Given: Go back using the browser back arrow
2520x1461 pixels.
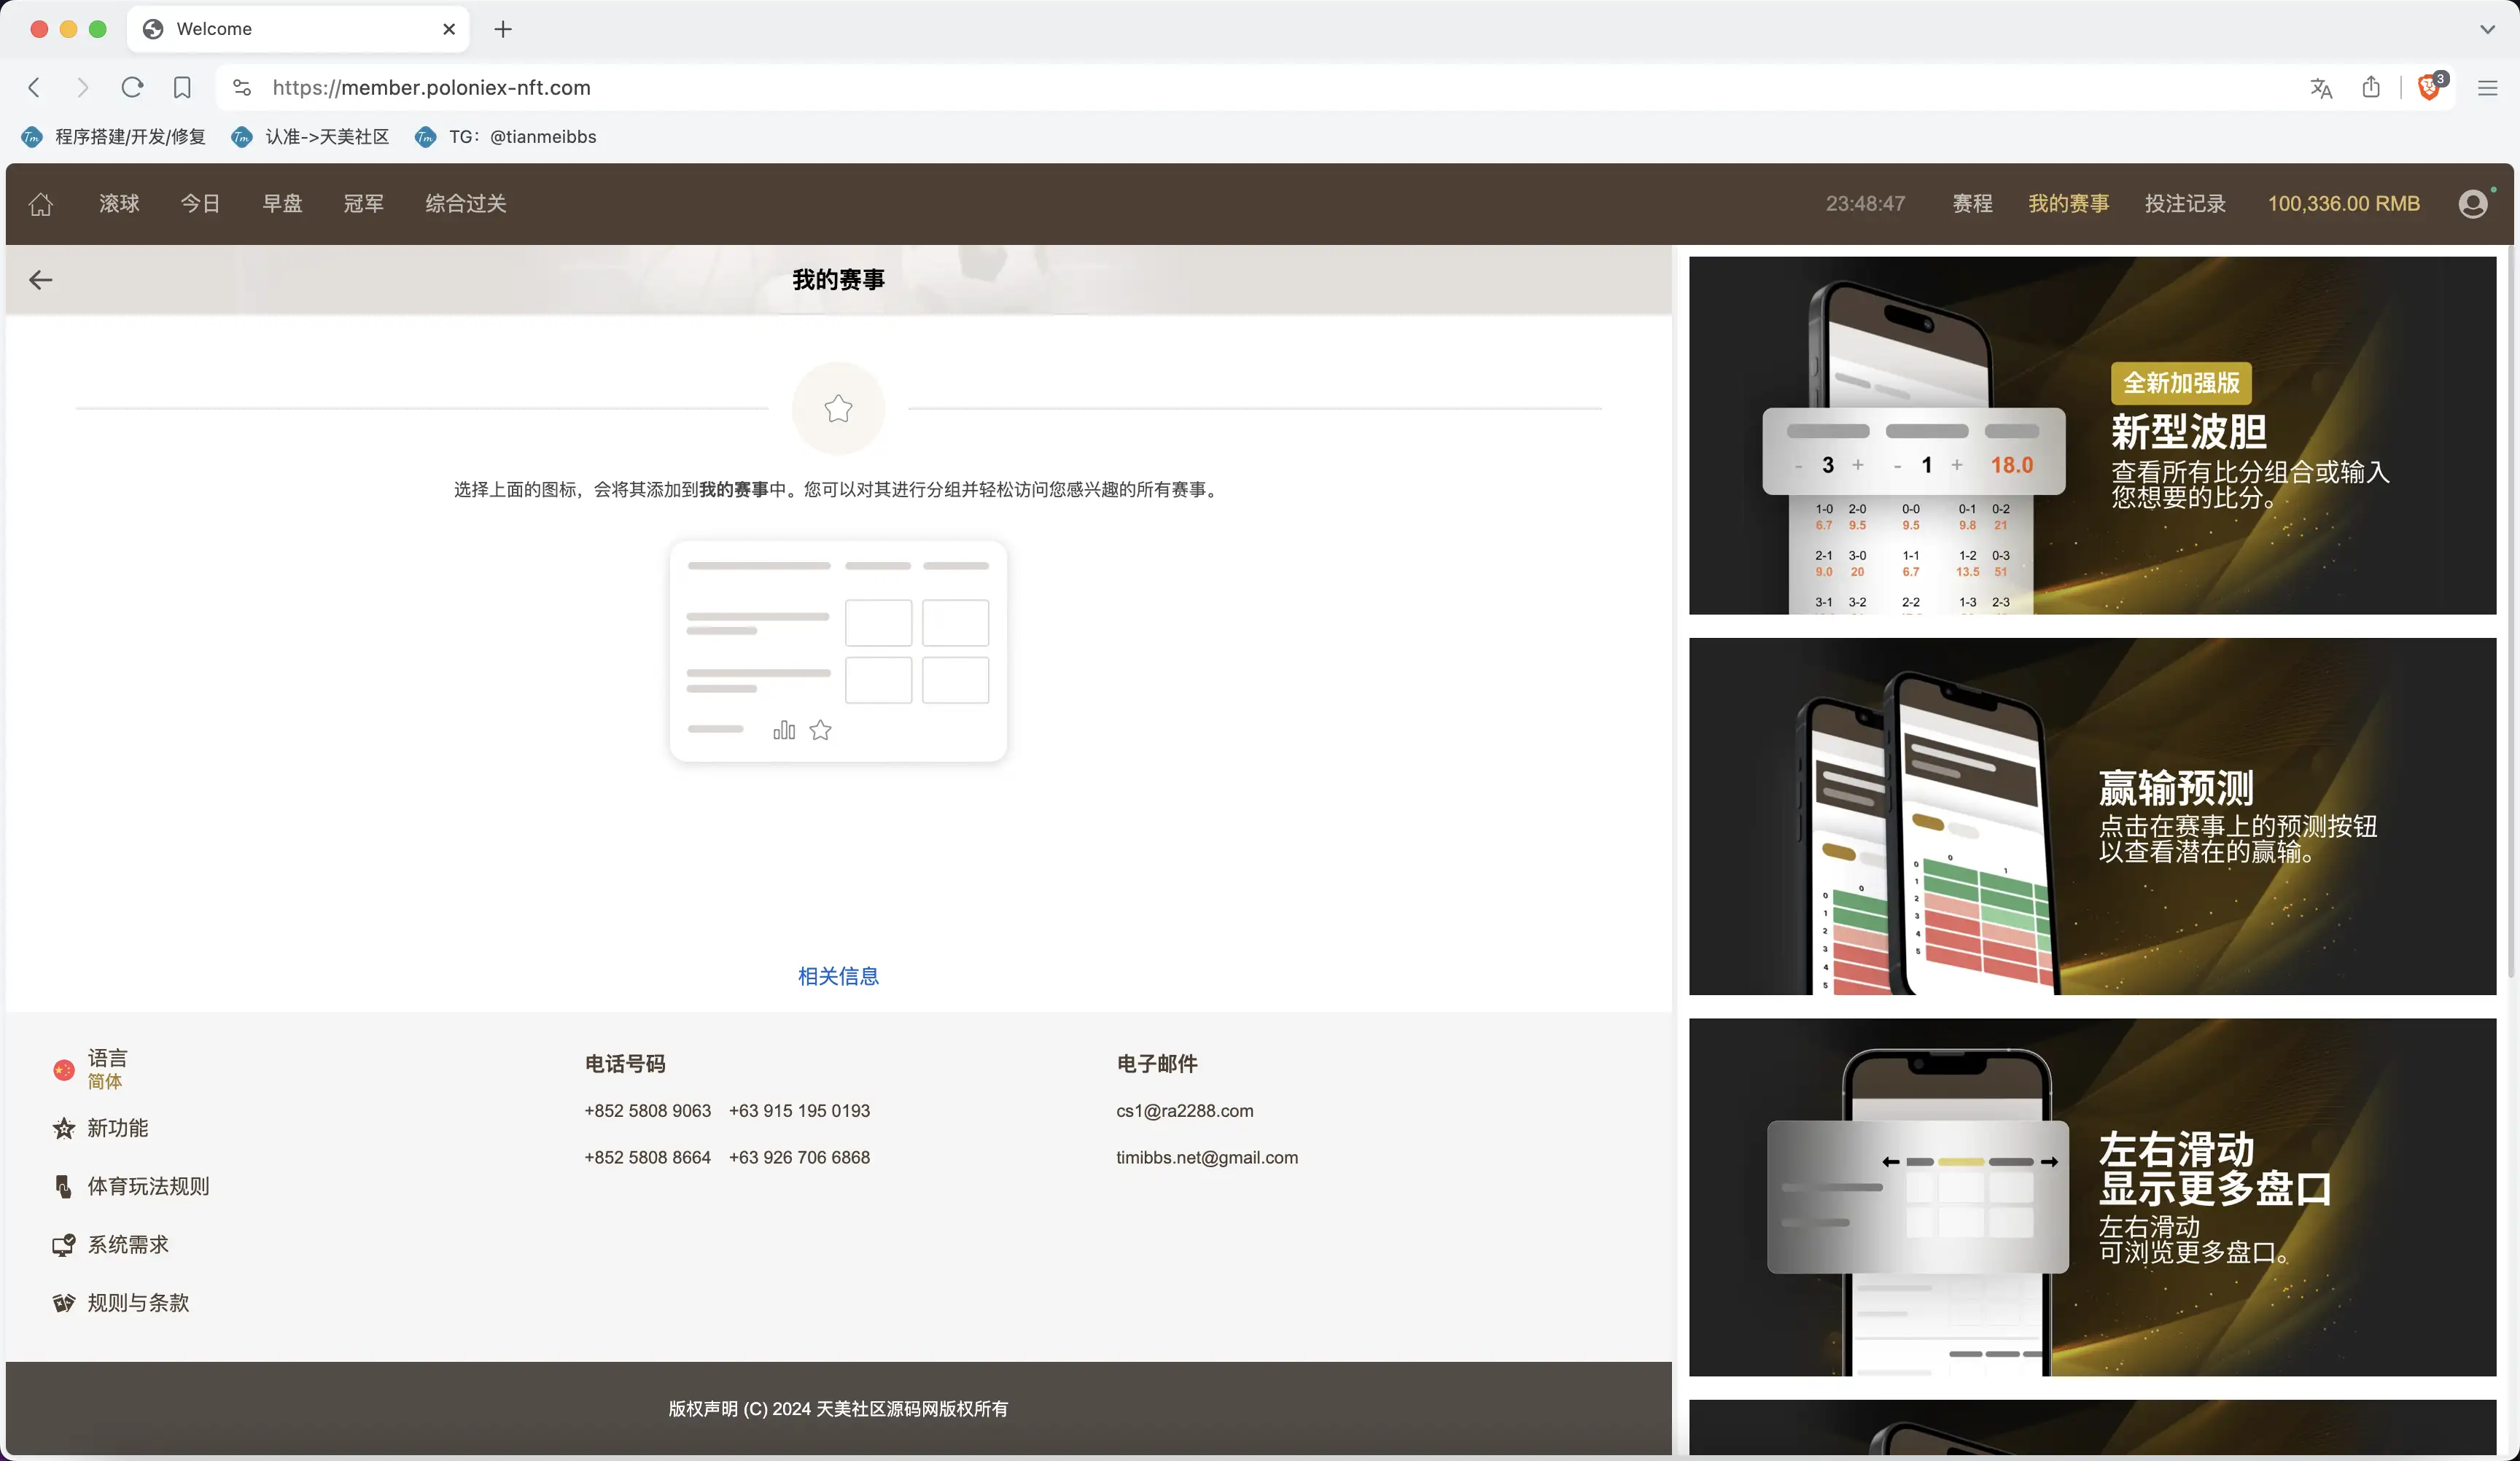Looking at the screenshot, I should 34,88.
